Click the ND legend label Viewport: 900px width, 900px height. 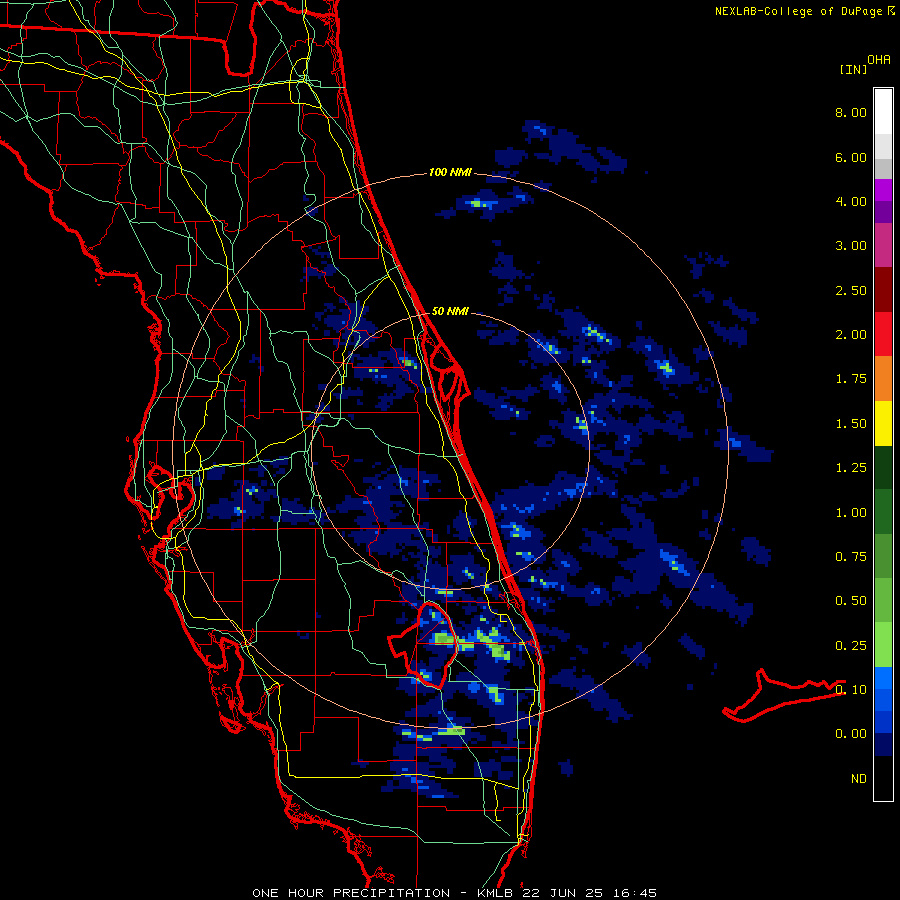coord(859,779)
